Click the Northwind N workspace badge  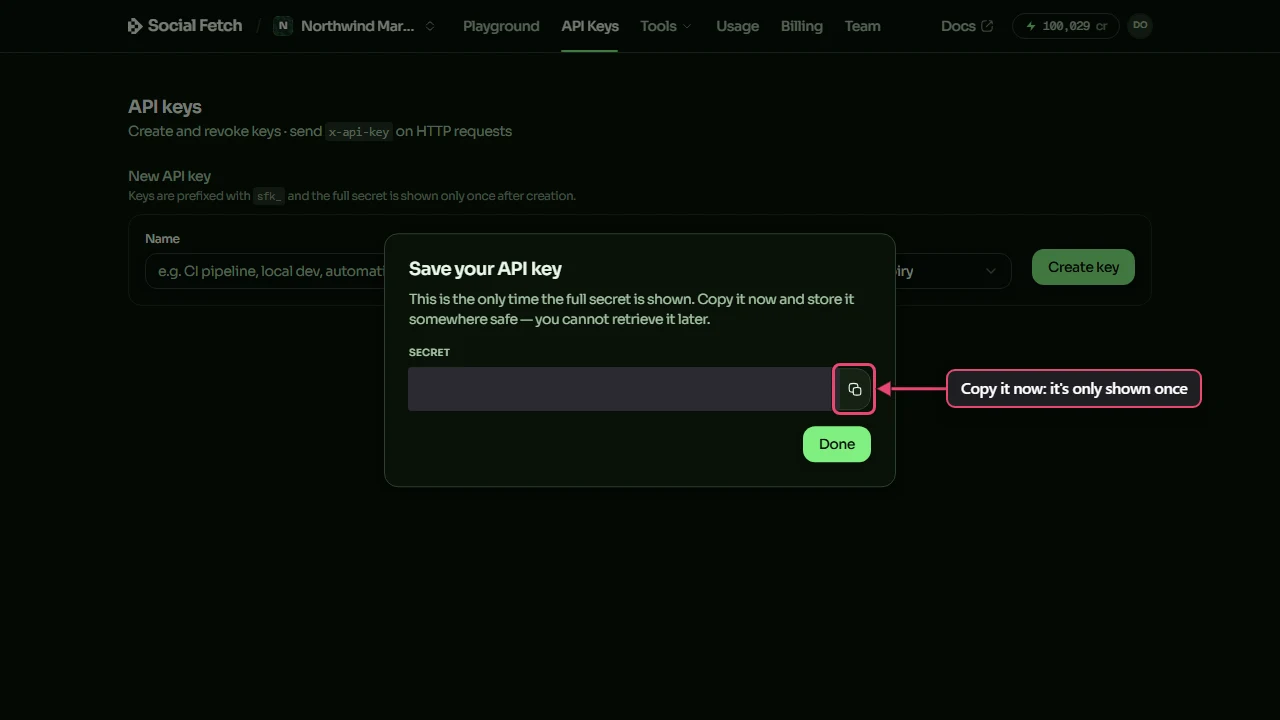(x=283, y=26)
